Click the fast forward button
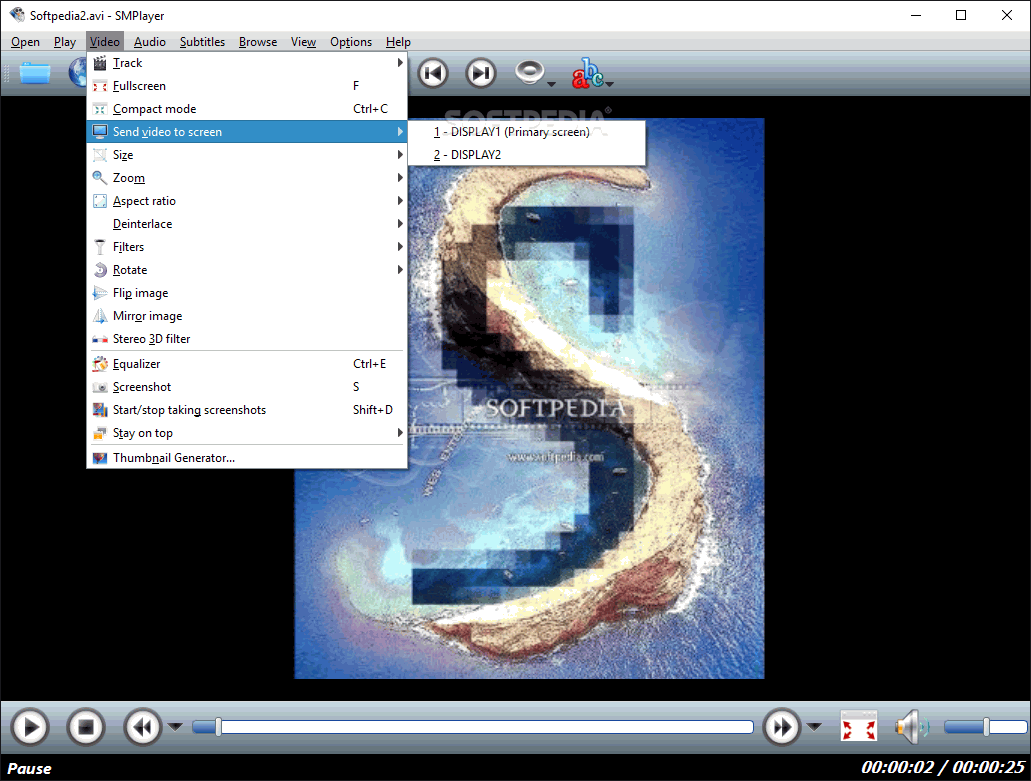This screenshot has height=781, width=1031. (782, 727)
